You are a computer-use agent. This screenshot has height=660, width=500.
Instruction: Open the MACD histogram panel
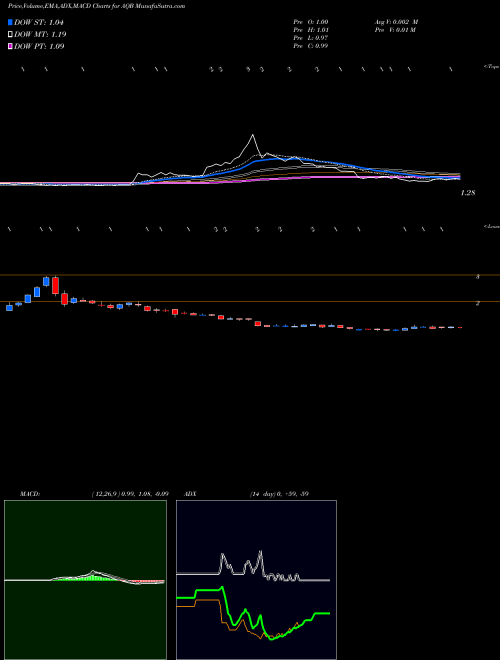click(x=85, y=580)
